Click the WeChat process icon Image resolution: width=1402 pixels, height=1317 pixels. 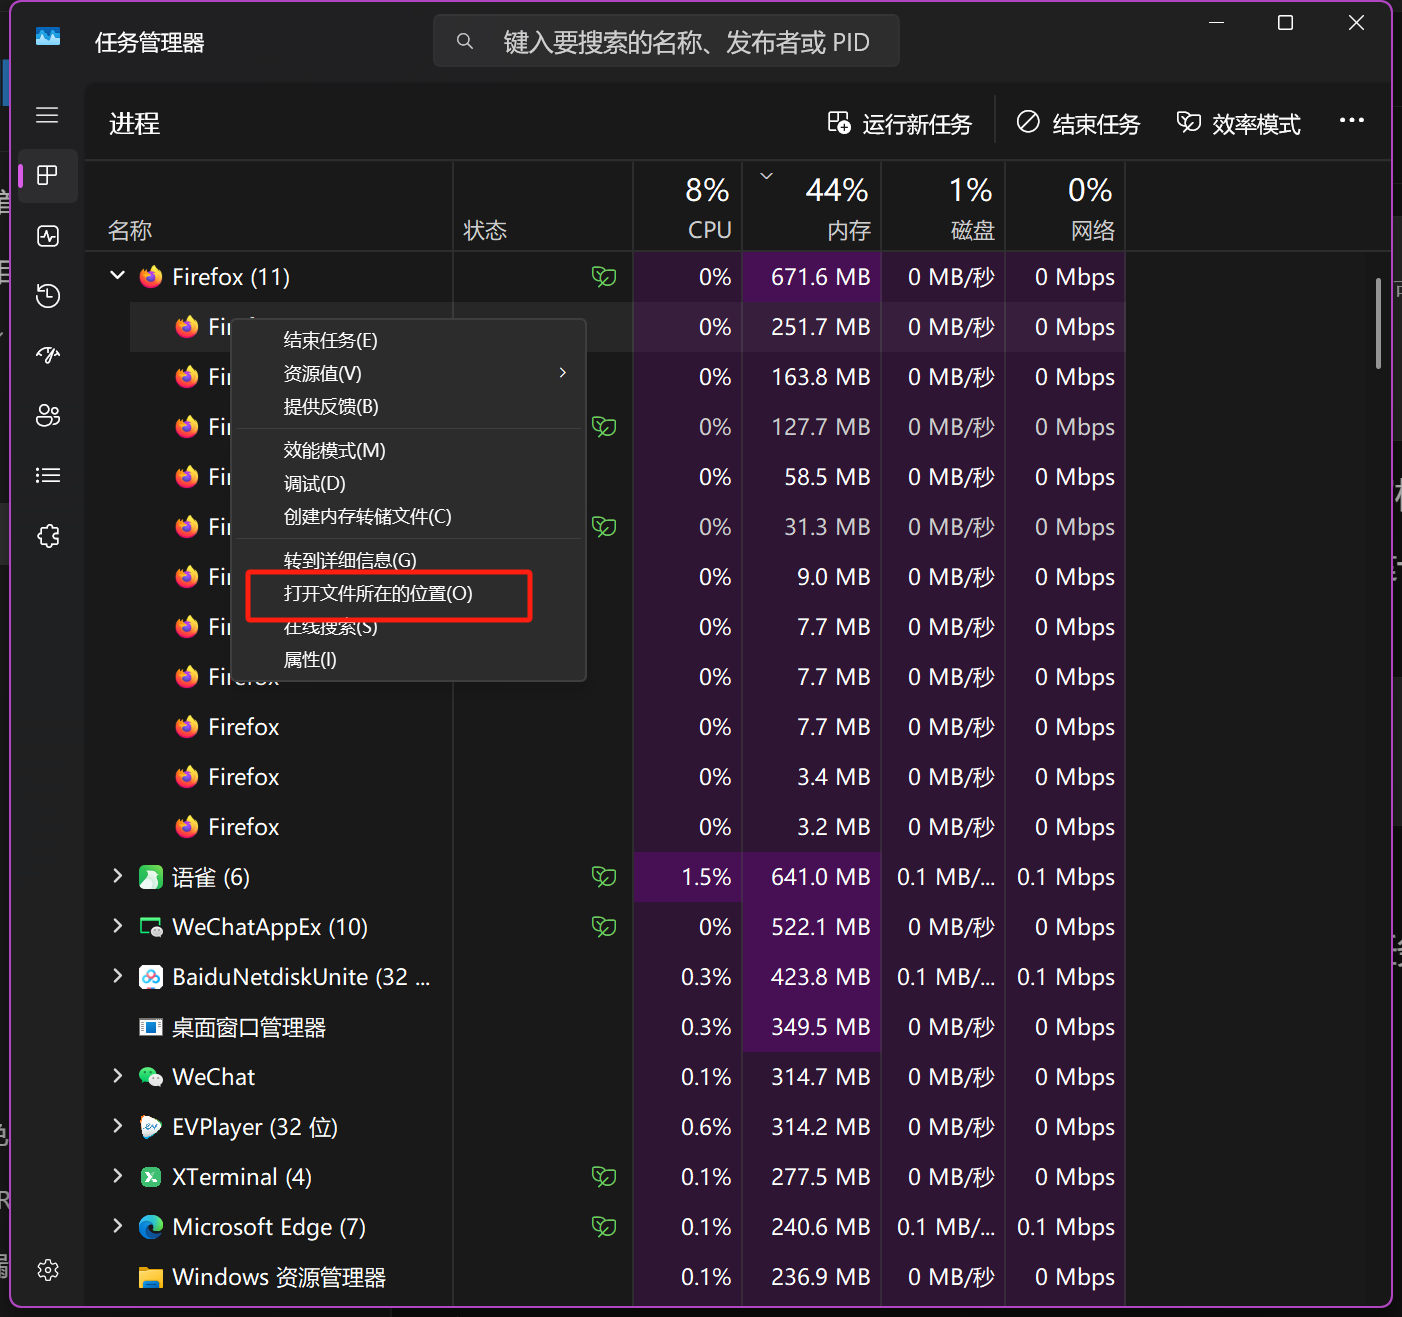click(151, 1078)
